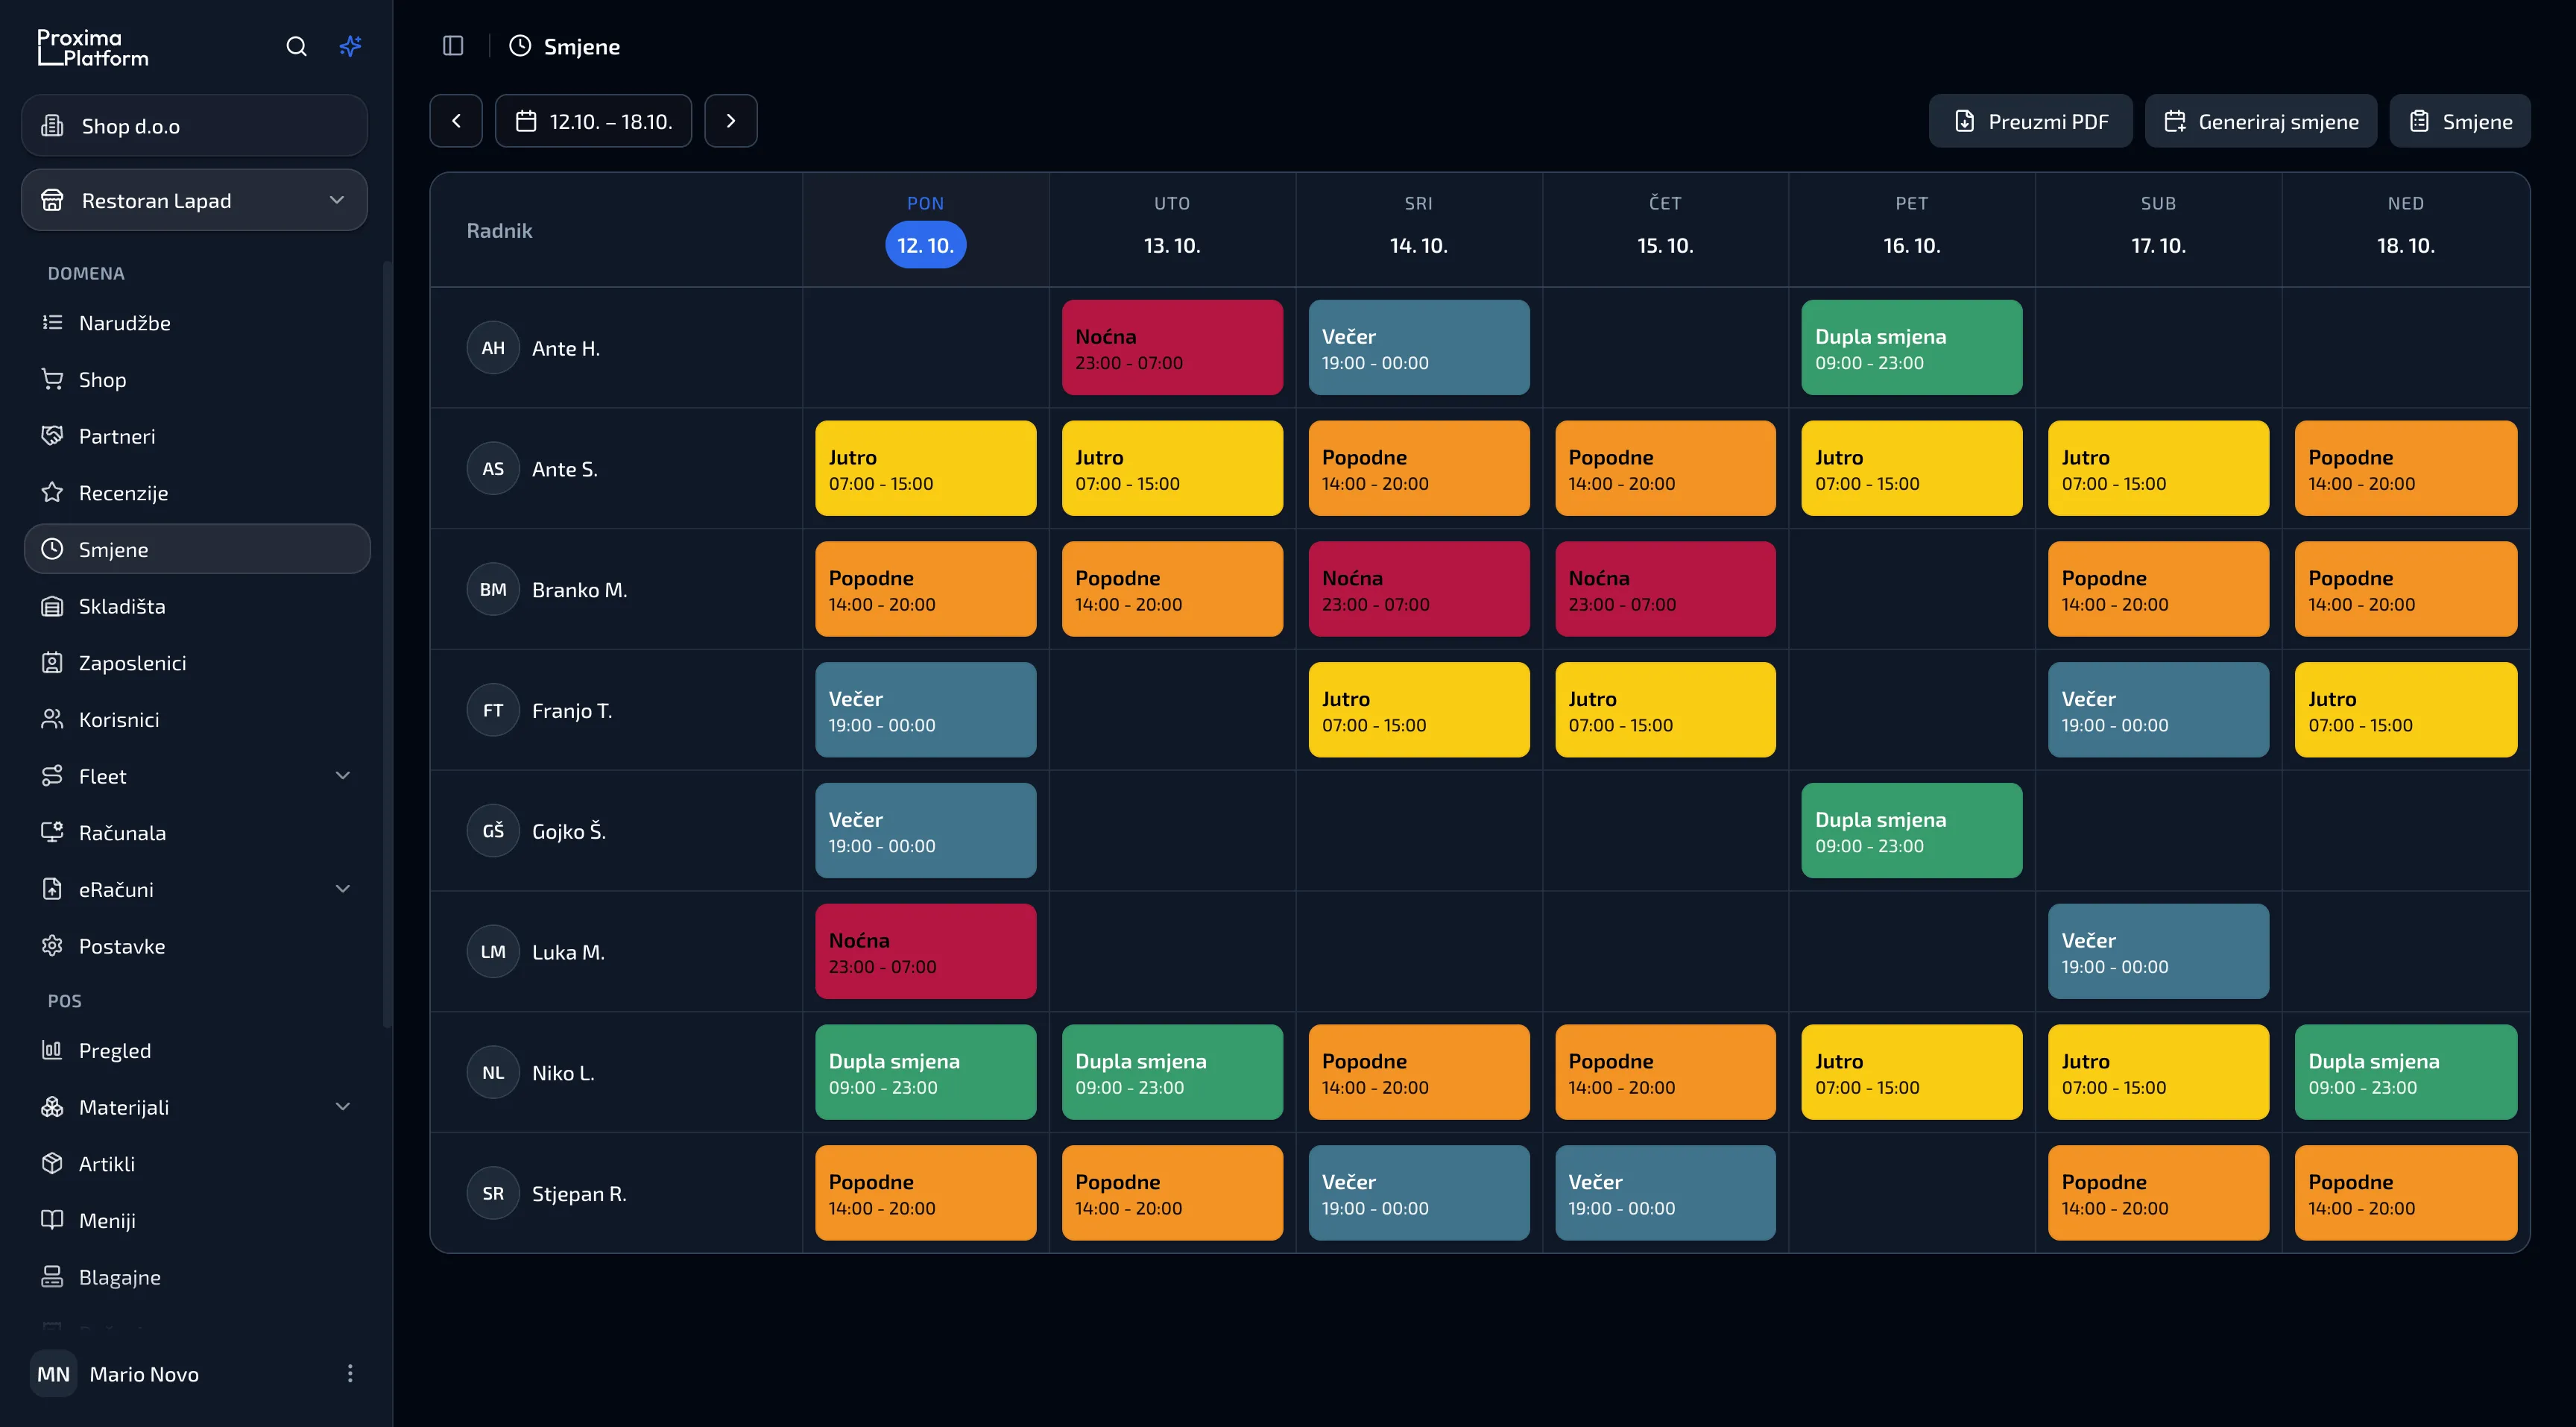
Task: Select the highlighted 12. 10. date badge
Action: pyautogui.click(x=925, y=245)
